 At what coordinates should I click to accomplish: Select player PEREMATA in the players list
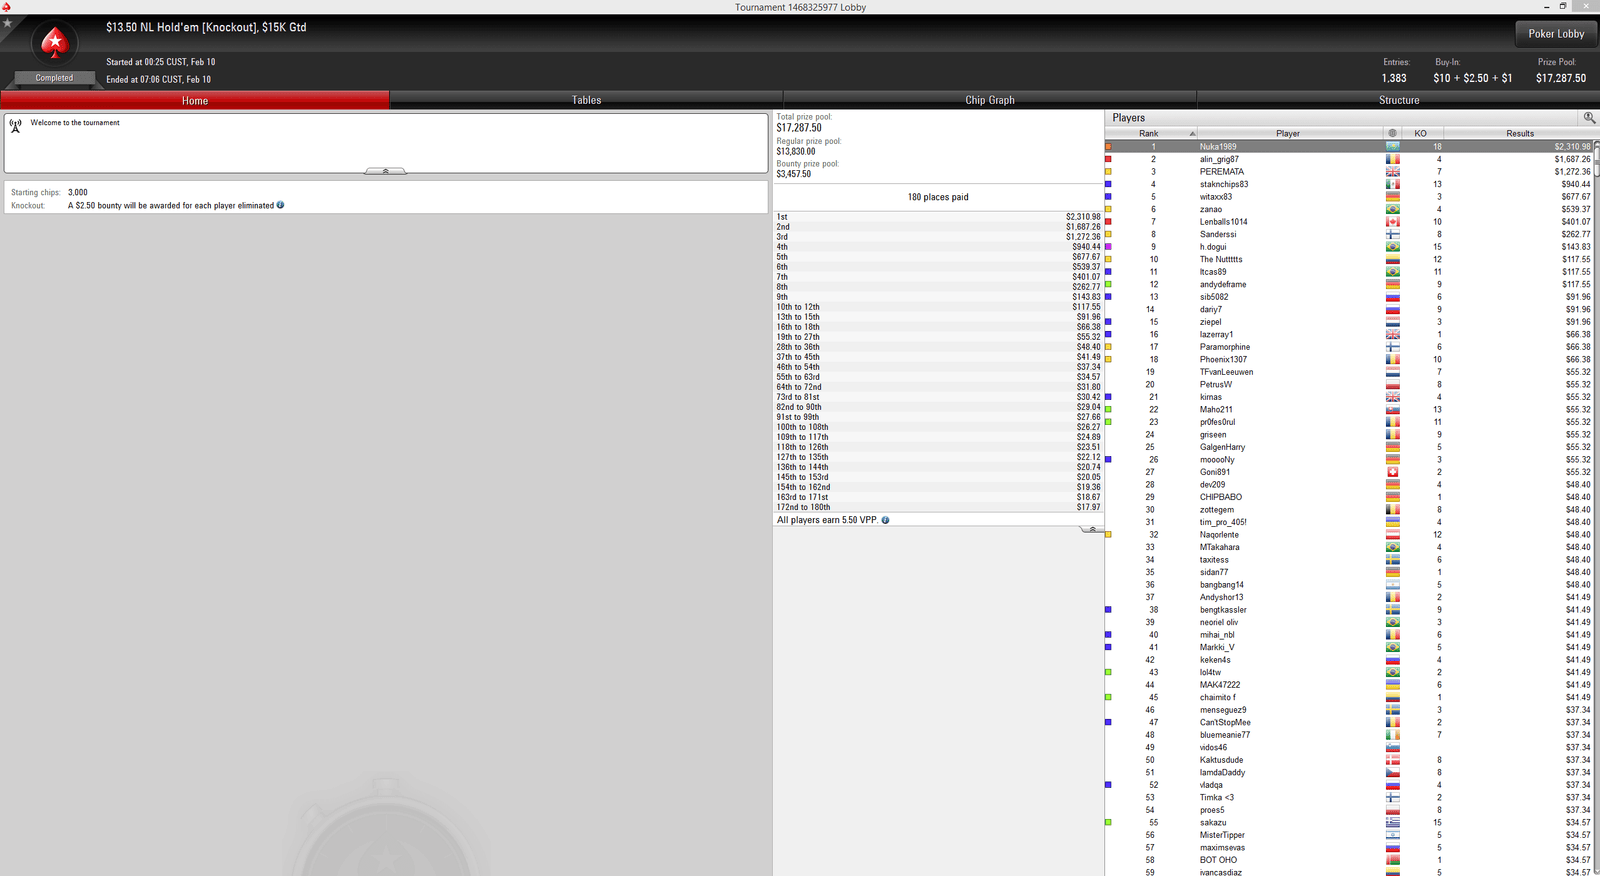tap(1222, 172)
